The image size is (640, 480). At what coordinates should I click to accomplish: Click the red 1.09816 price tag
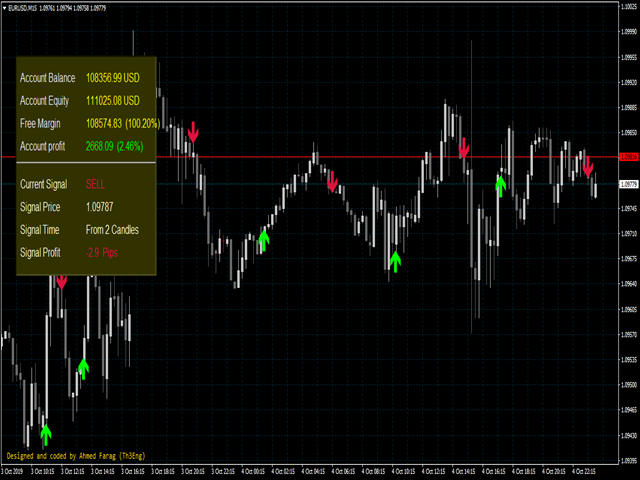(x=629, y=157)
